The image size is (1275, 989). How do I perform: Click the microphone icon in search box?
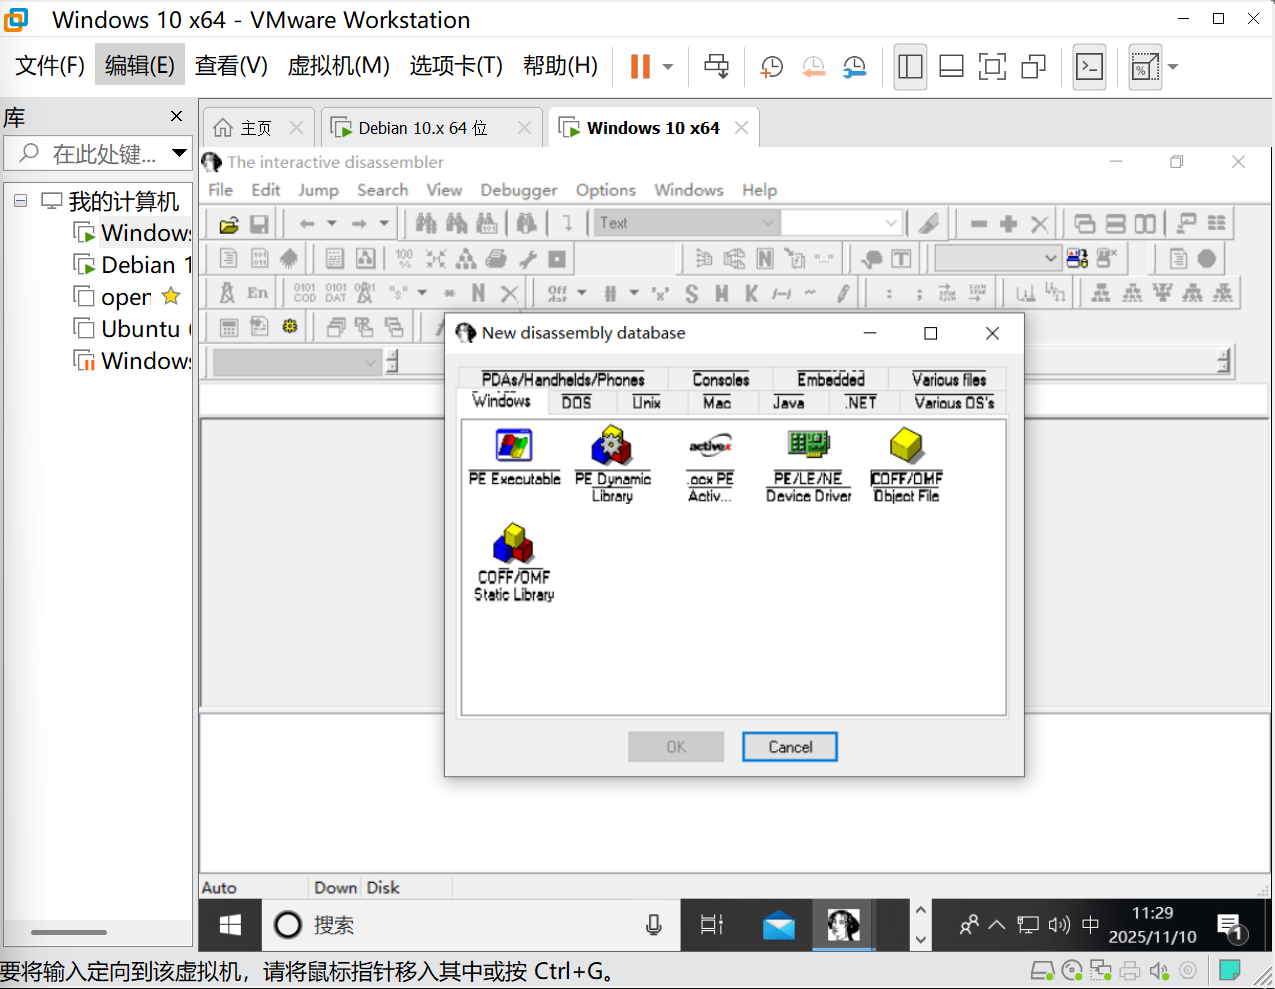654,925
